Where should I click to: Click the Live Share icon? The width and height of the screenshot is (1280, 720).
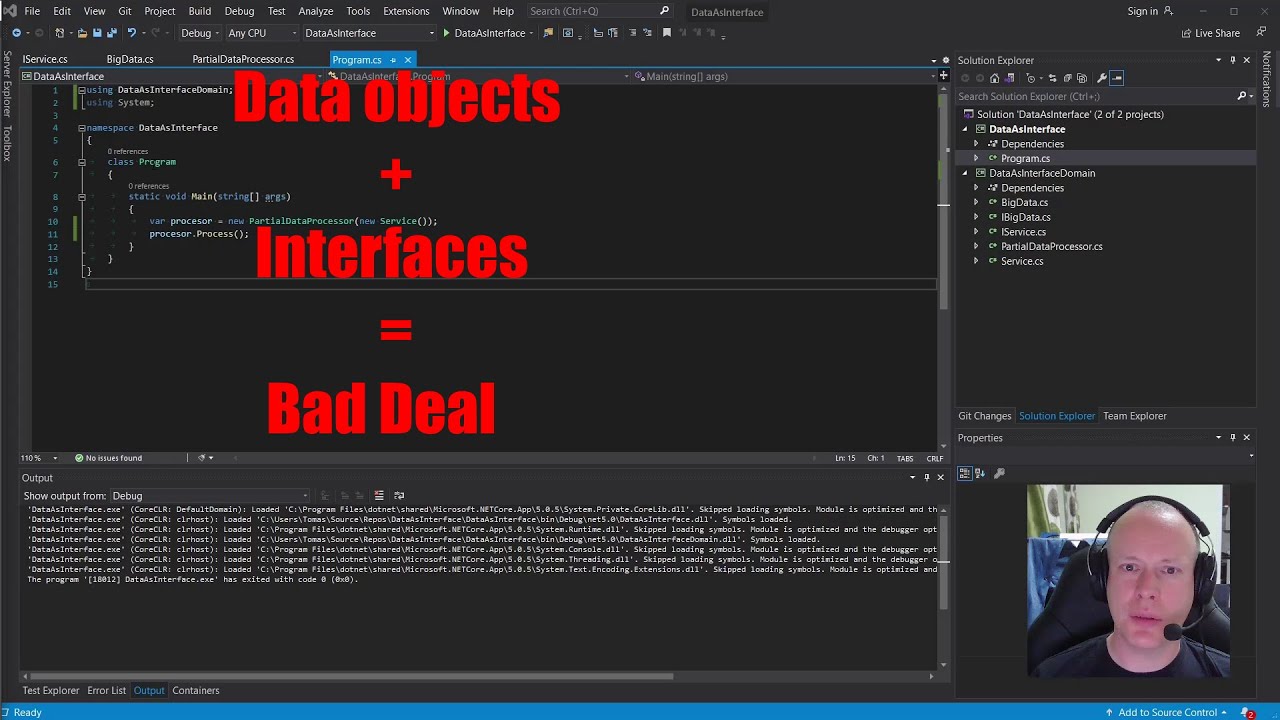1187,33
